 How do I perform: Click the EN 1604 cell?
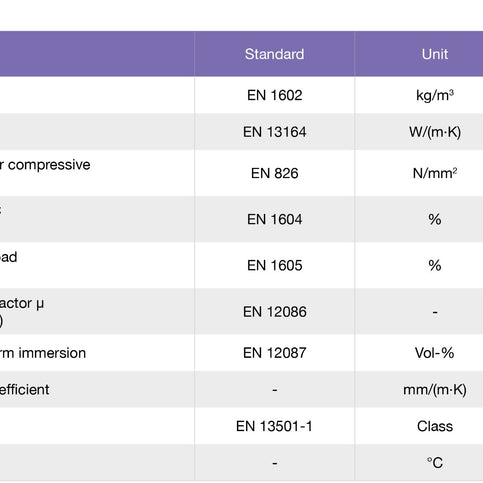point(275,219)
